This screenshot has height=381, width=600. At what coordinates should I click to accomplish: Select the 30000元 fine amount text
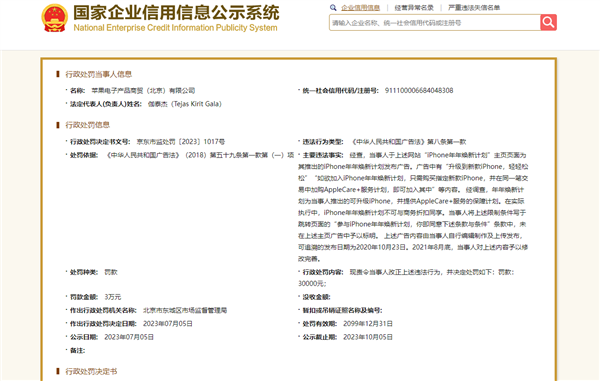pos(312,284)
